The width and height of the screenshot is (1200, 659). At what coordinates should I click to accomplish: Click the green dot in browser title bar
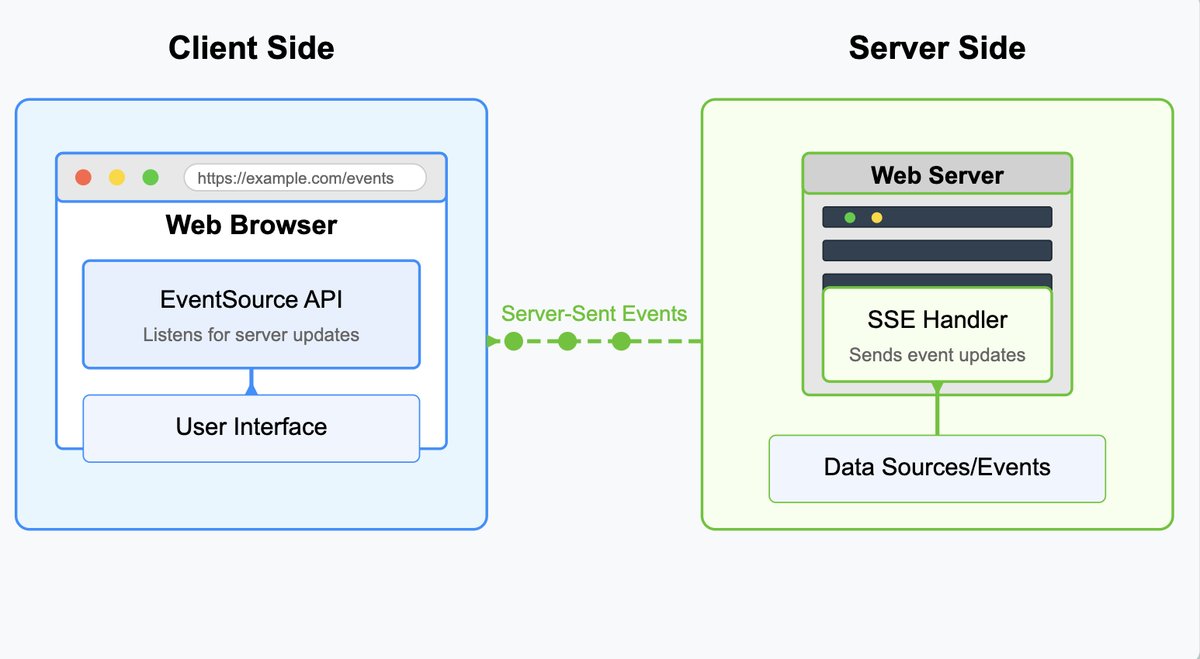click(x=150, y=178)
